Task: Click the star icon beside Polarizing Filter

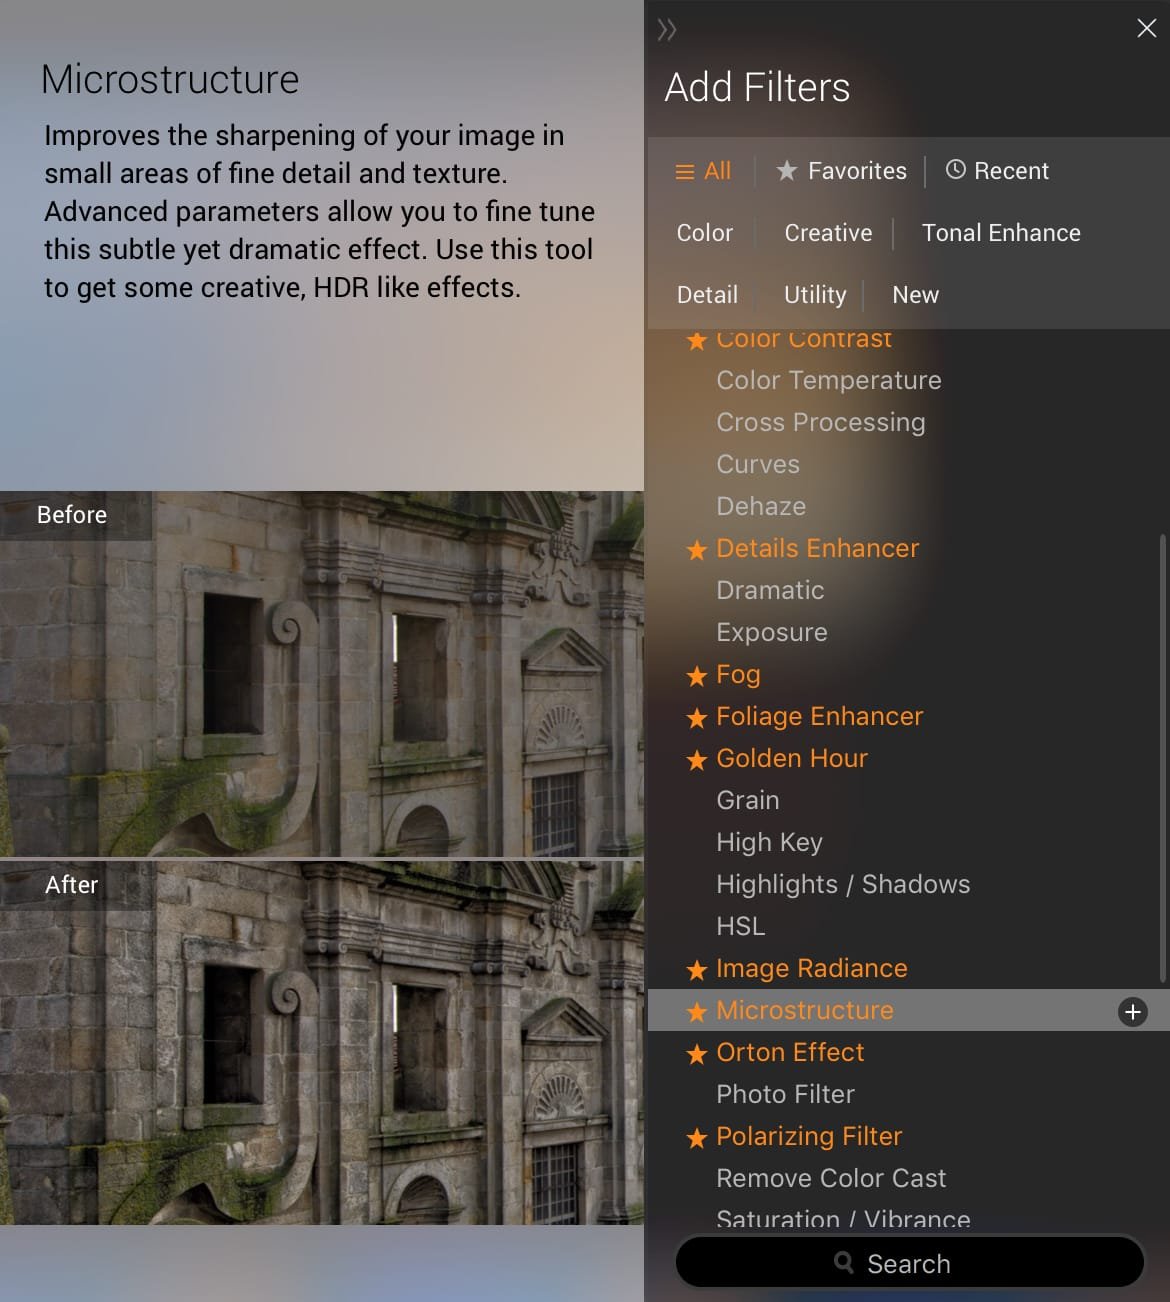Action: pyautogui.click(x=697, y=1139)
